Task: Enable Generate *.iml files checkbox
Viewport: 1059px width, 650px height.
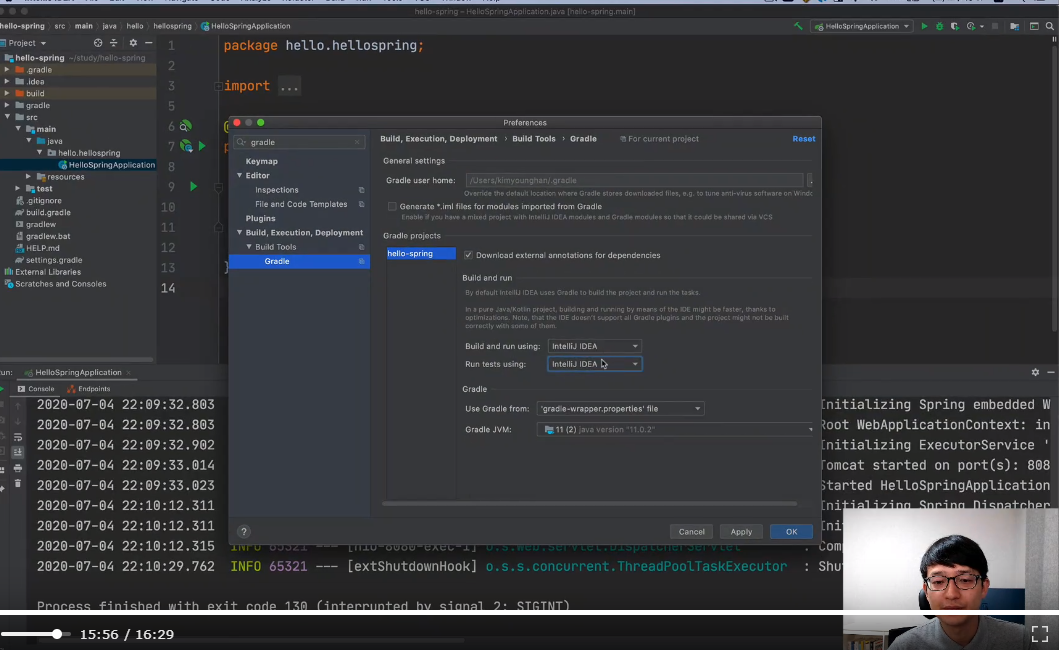Action: pos(392,207)
